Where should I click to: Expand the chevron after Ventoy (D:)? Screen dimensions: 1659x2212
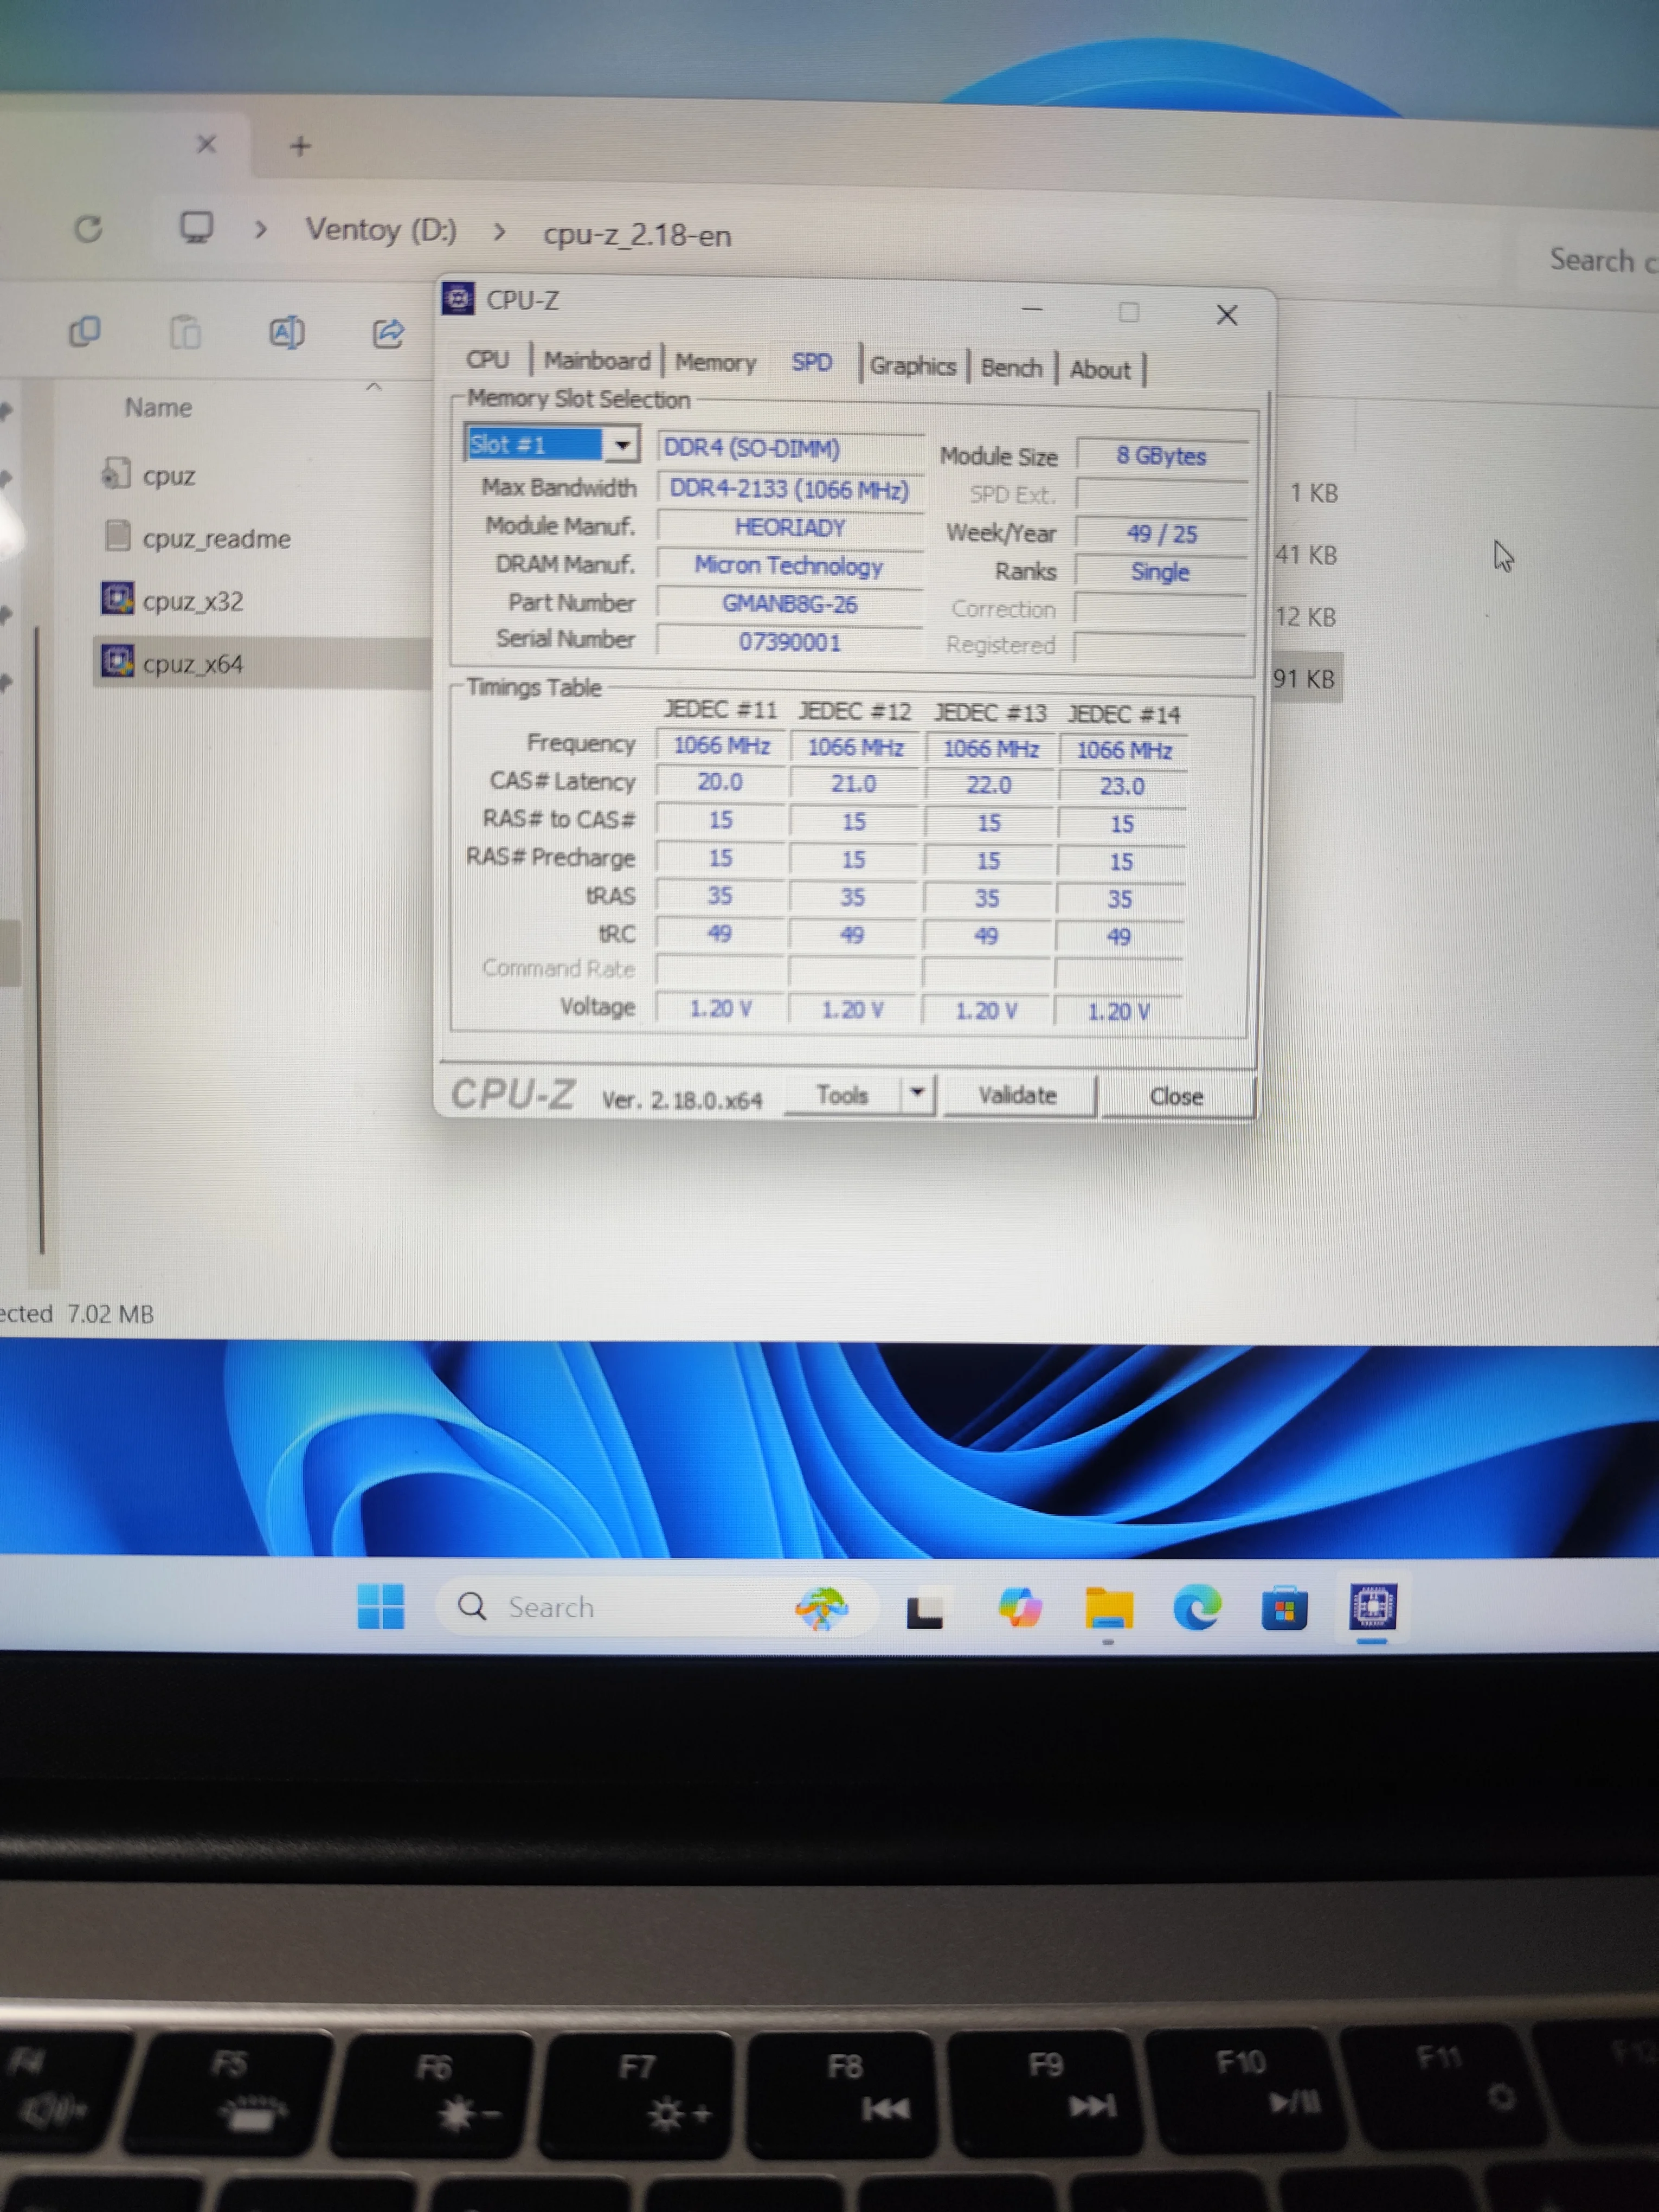[x=499, y=232]
